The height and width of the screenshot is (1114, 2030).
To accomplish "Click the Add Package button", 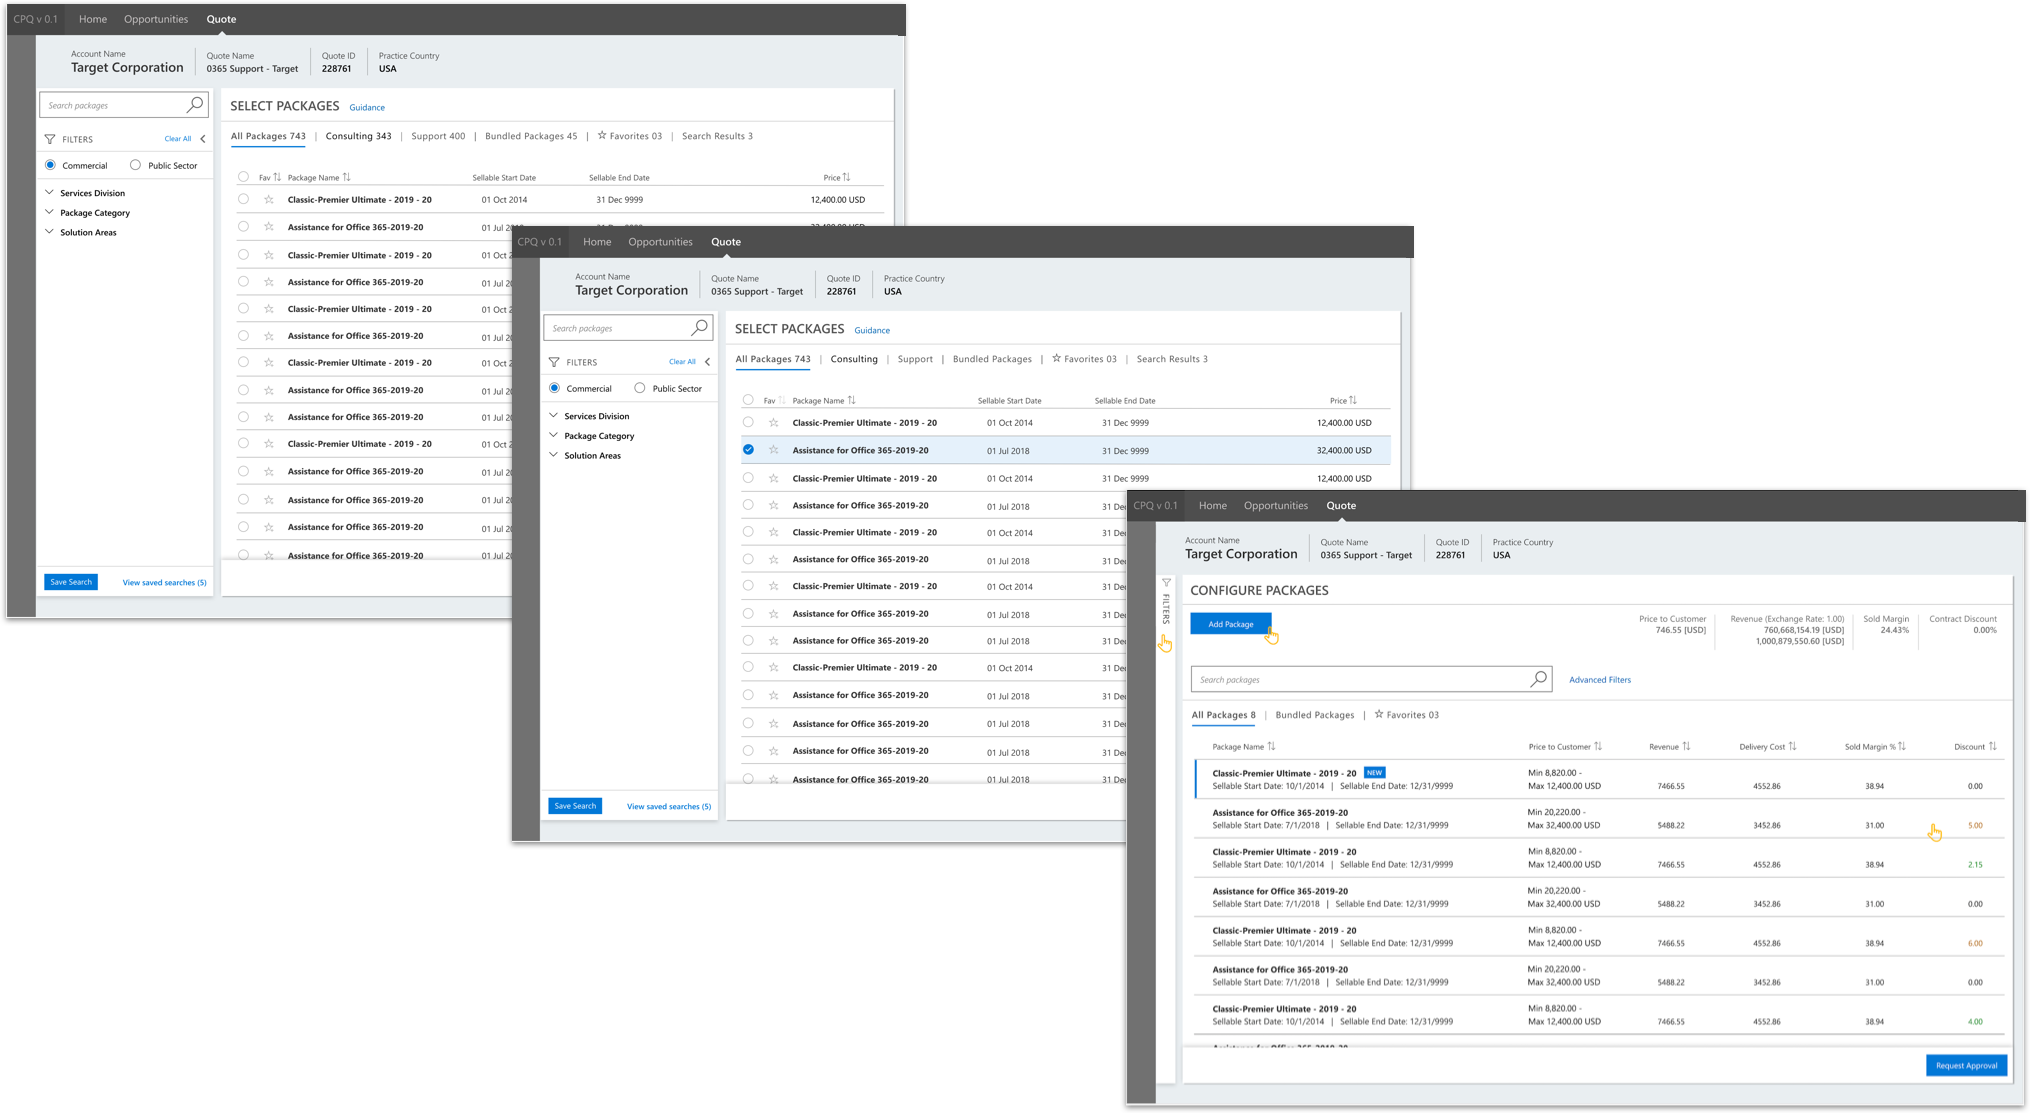I will pyautogui.click(x=1230, y=624).
